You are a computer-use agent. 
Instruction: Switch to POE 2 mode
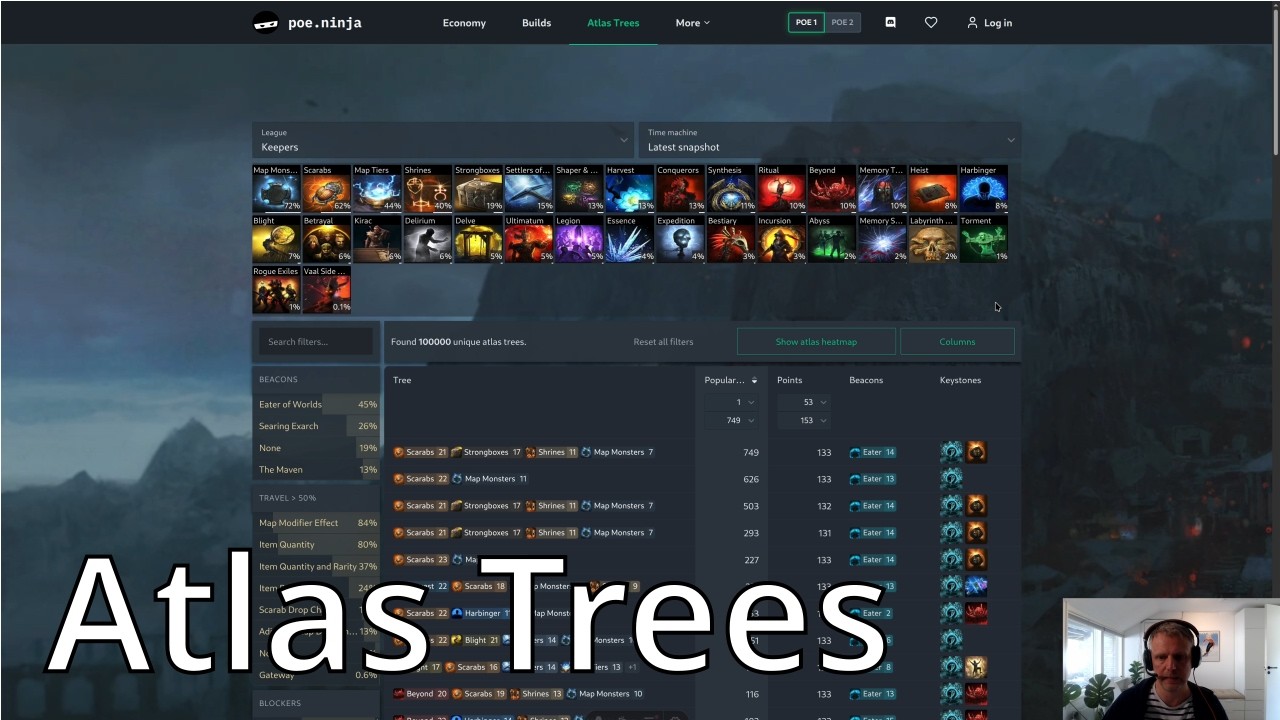pos(843,22)
